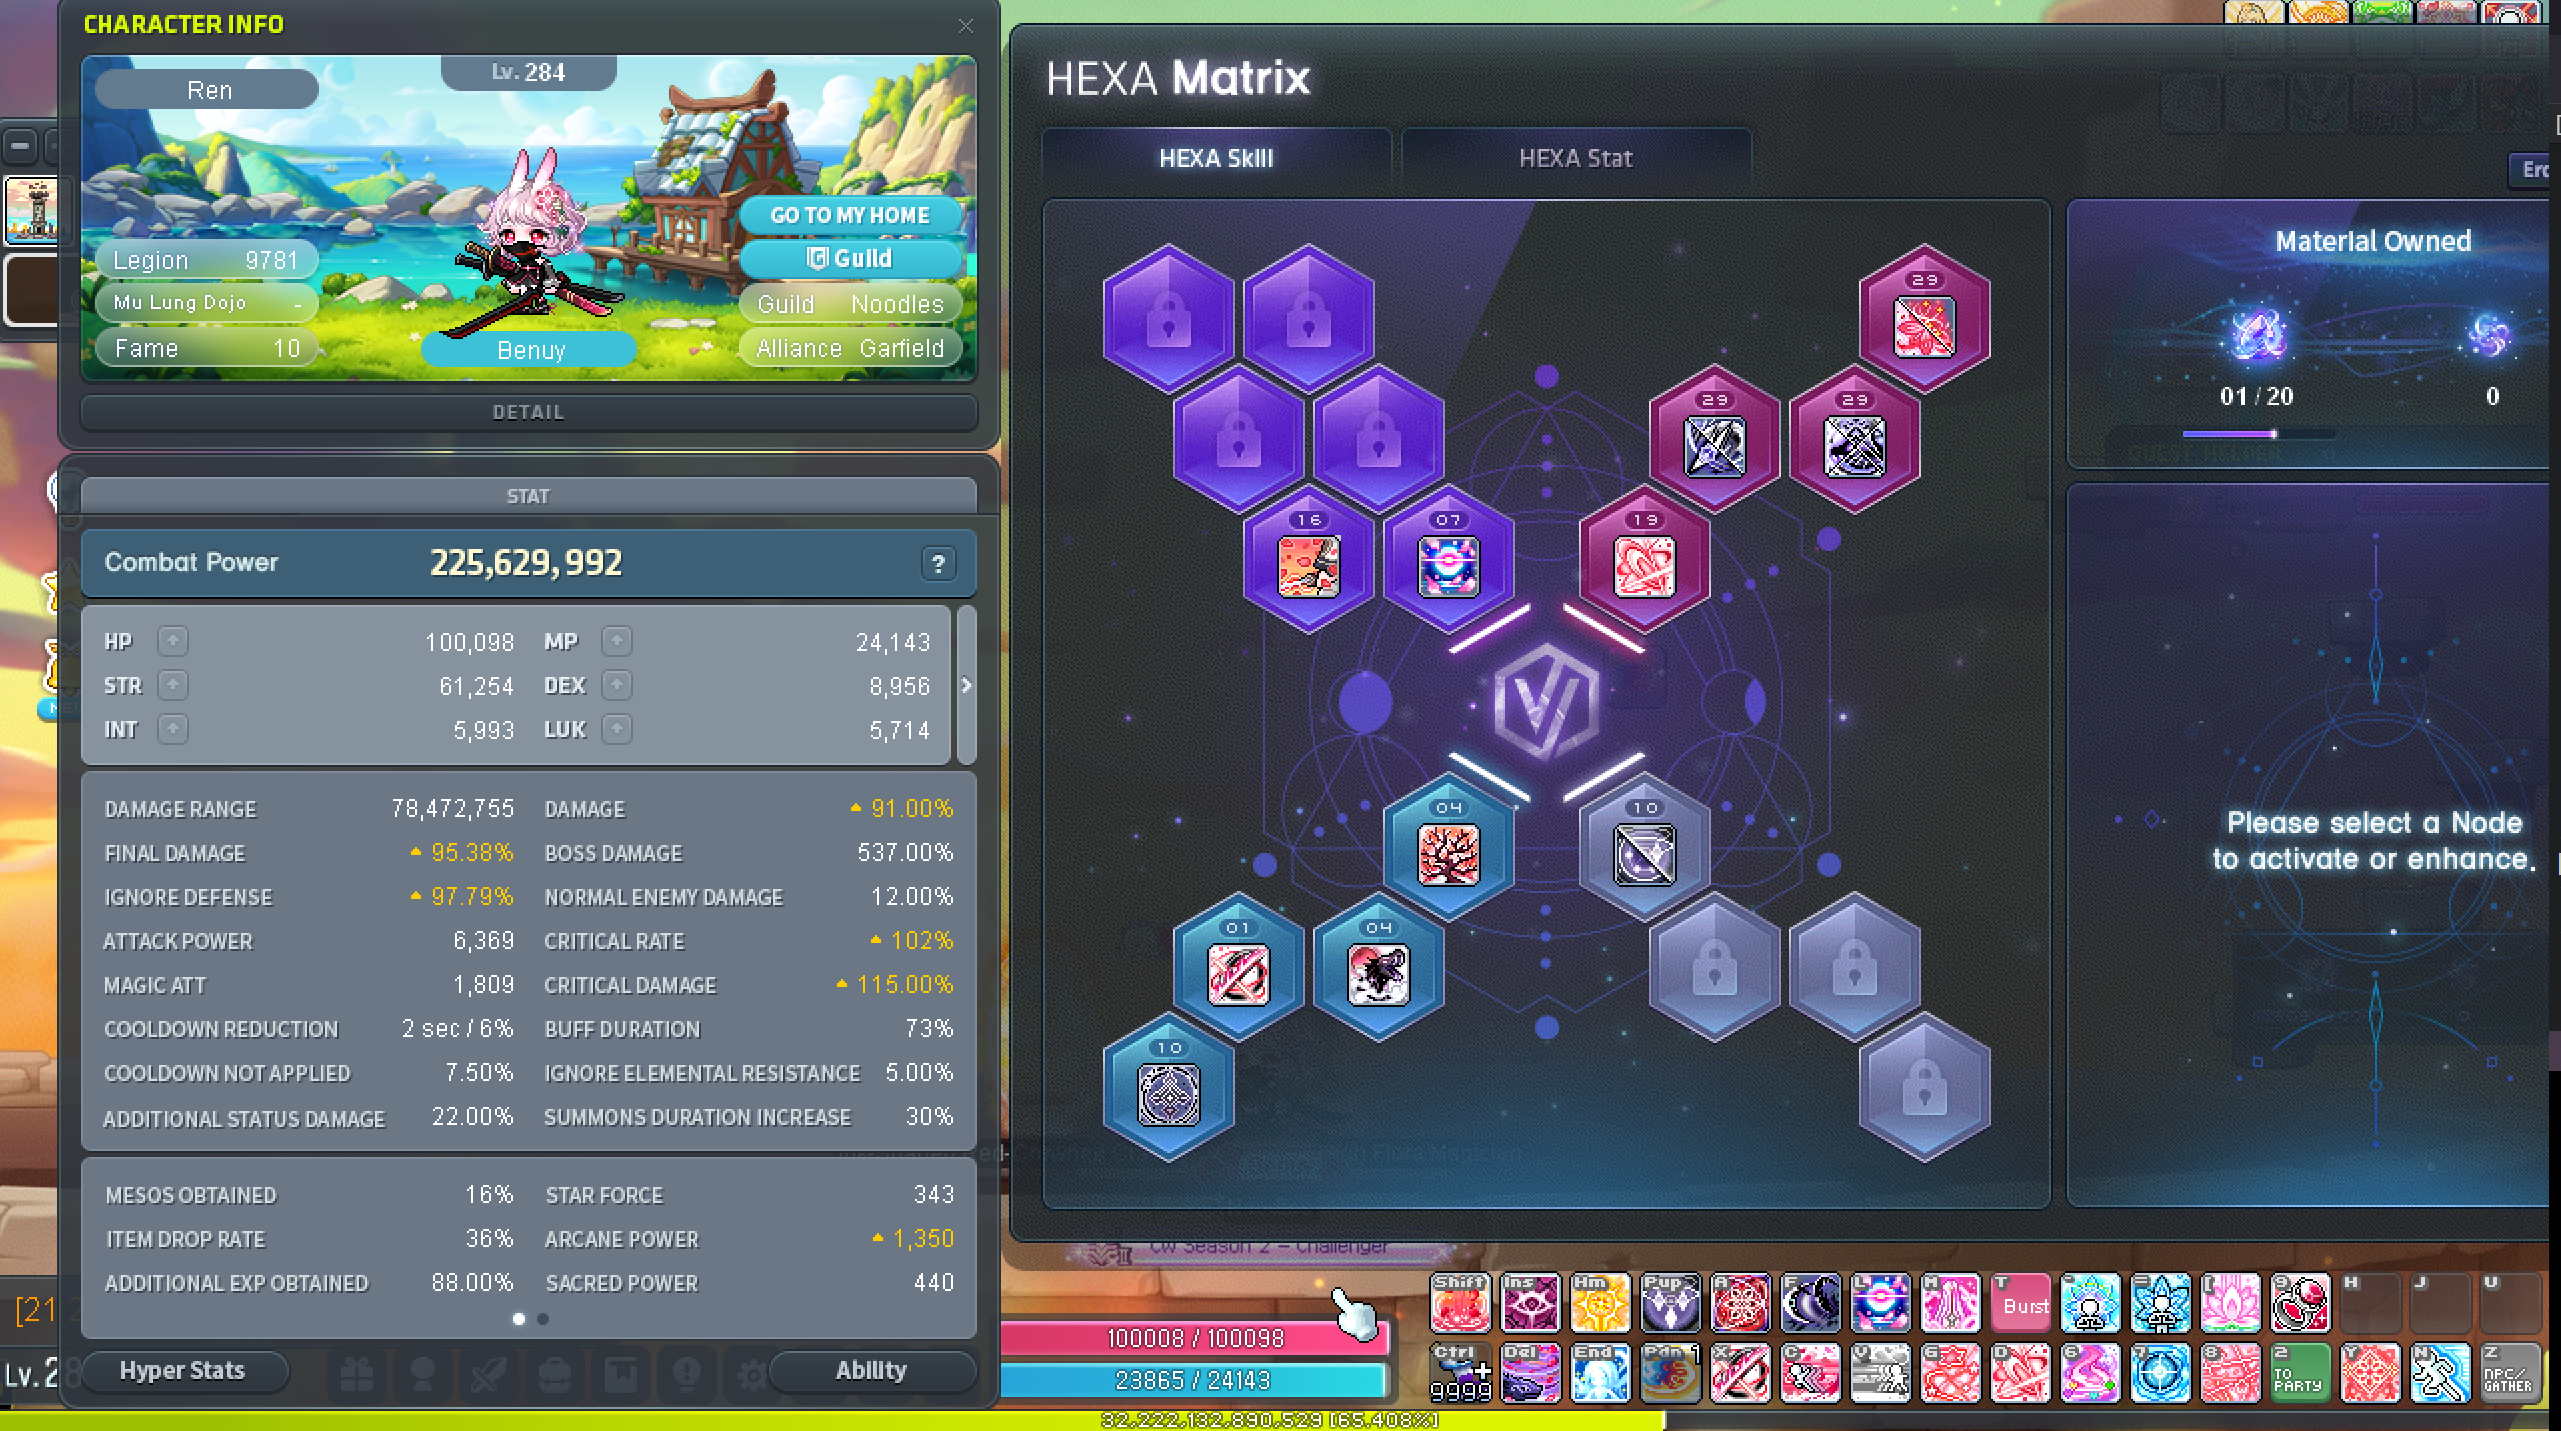Click the NPC/GATHER hotkey slot

pos(2509,1373)
